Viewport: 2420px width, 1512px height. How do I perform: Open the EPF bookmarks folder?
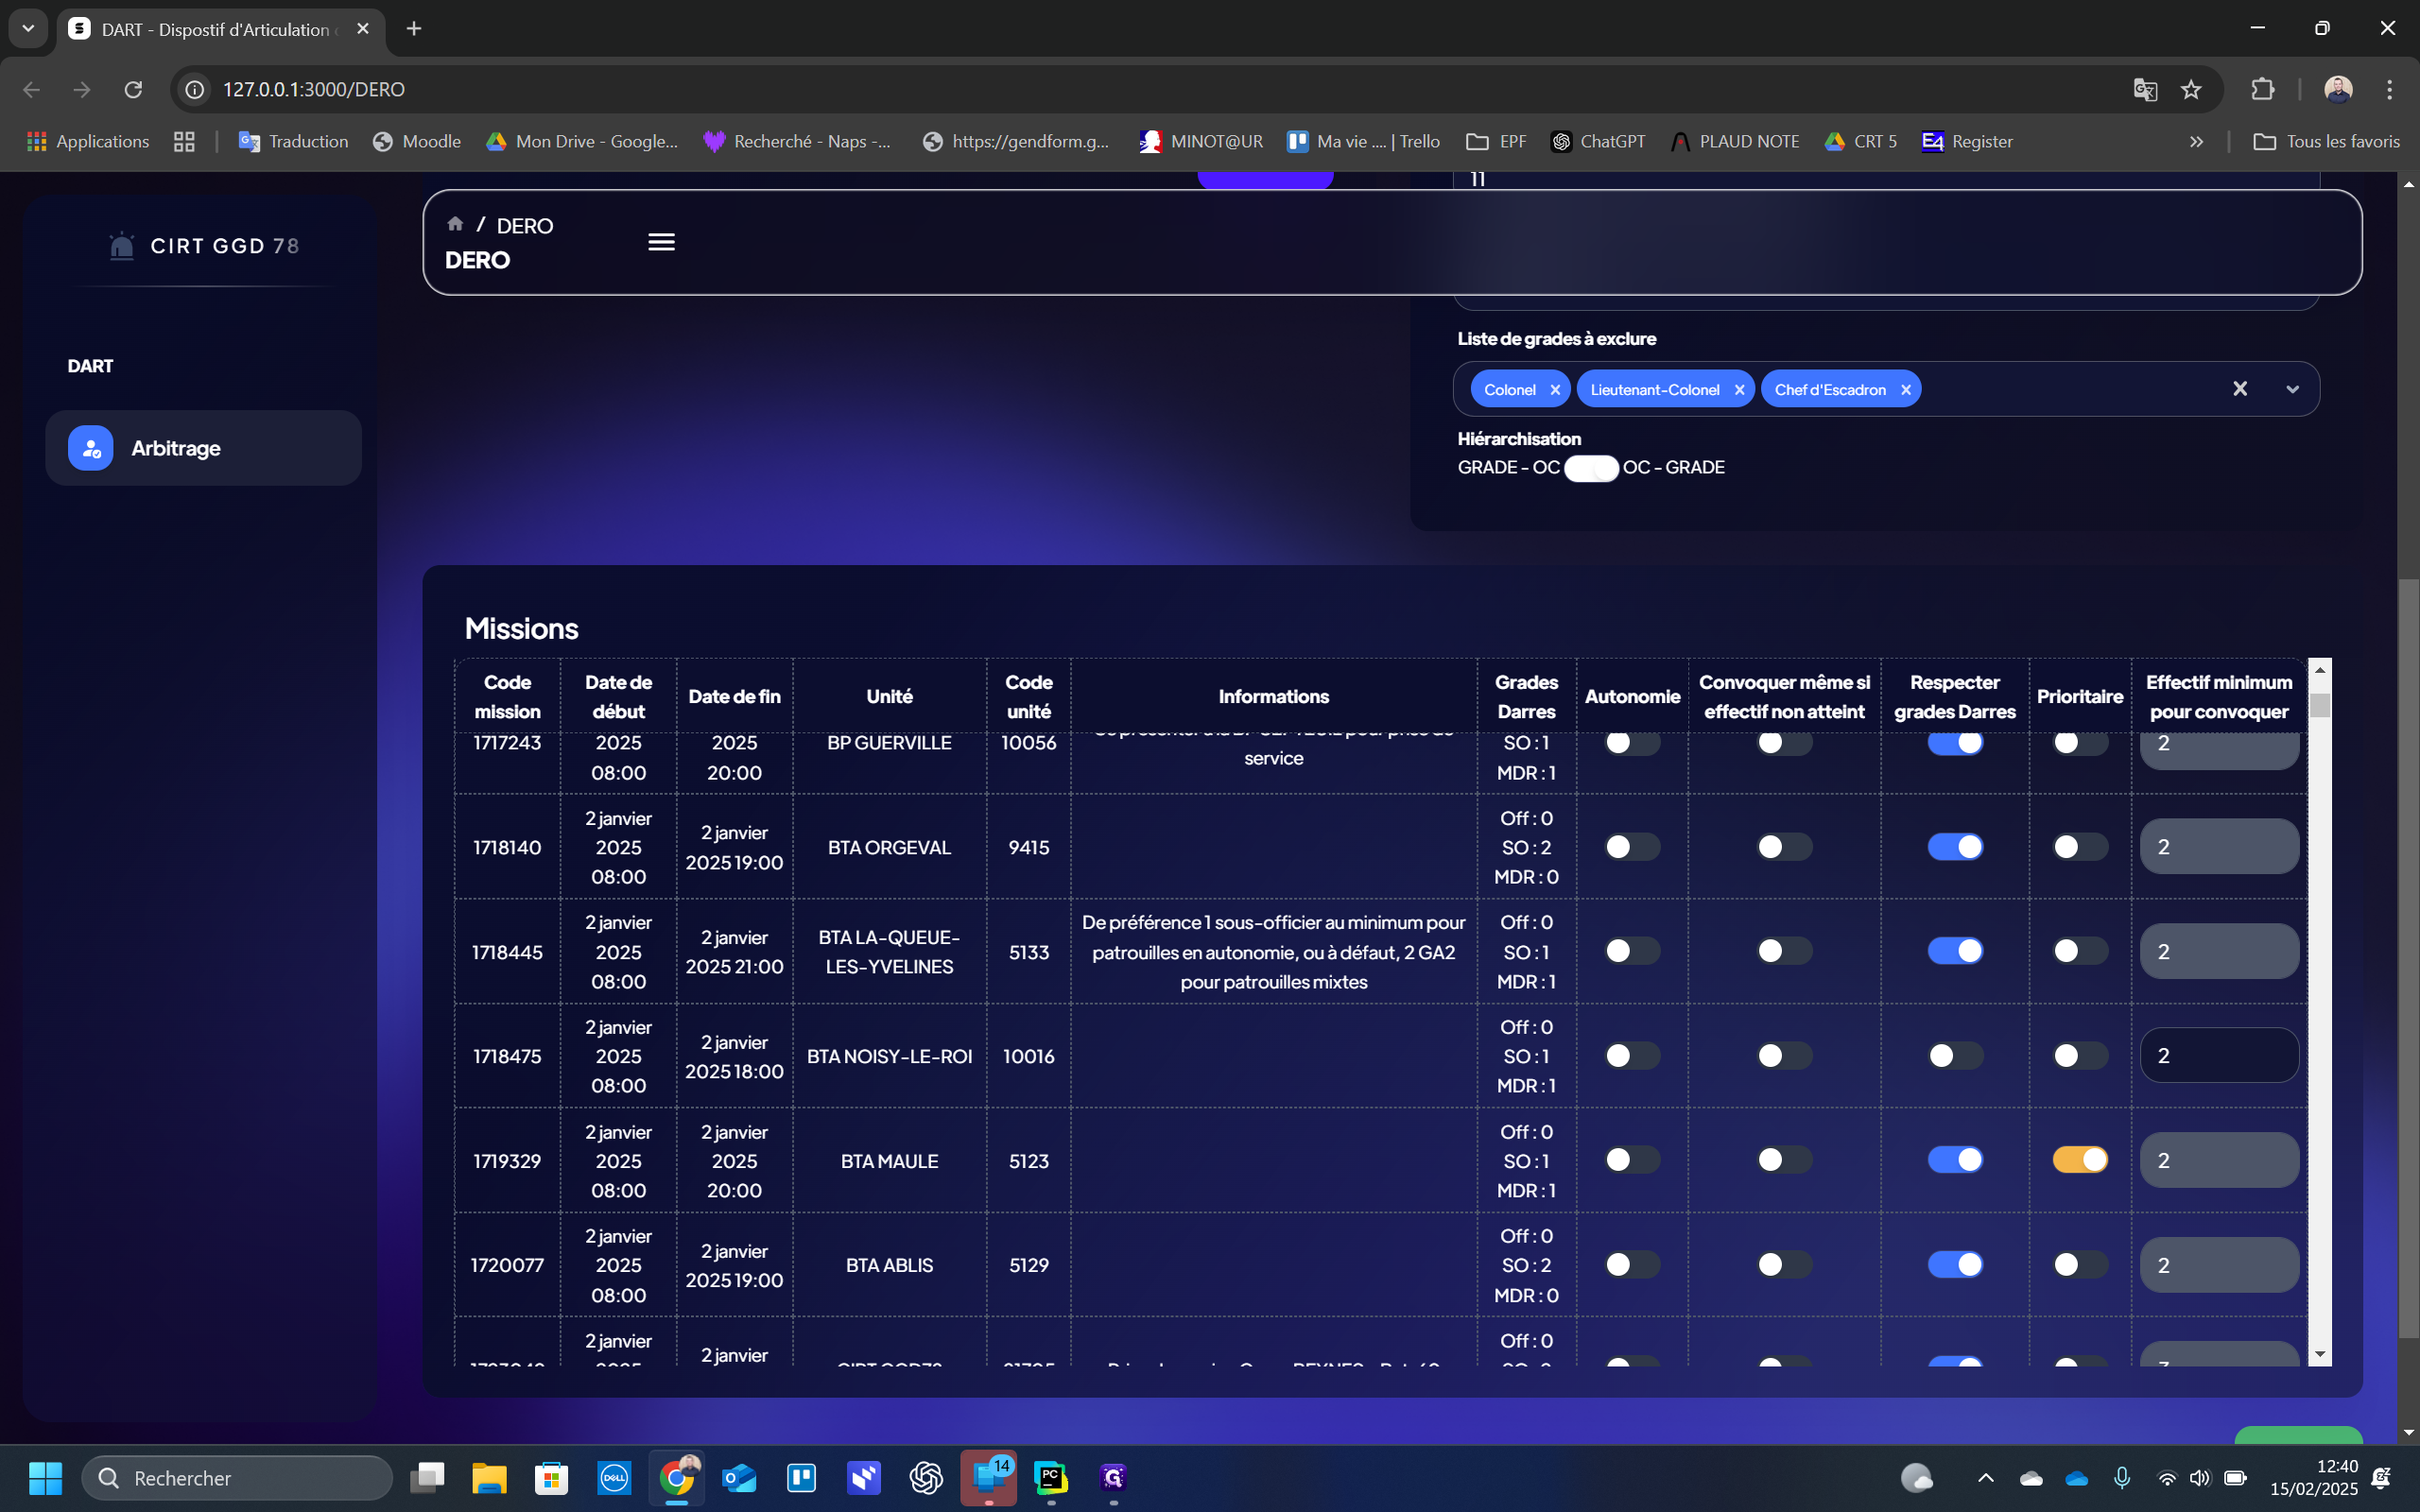click(1496, 142)
